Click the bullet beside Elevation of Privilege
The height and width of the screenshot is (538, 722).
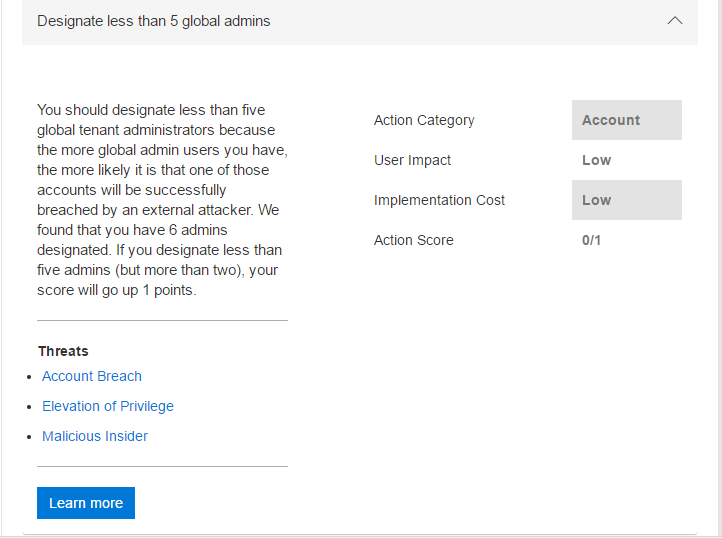pos(30,407)
